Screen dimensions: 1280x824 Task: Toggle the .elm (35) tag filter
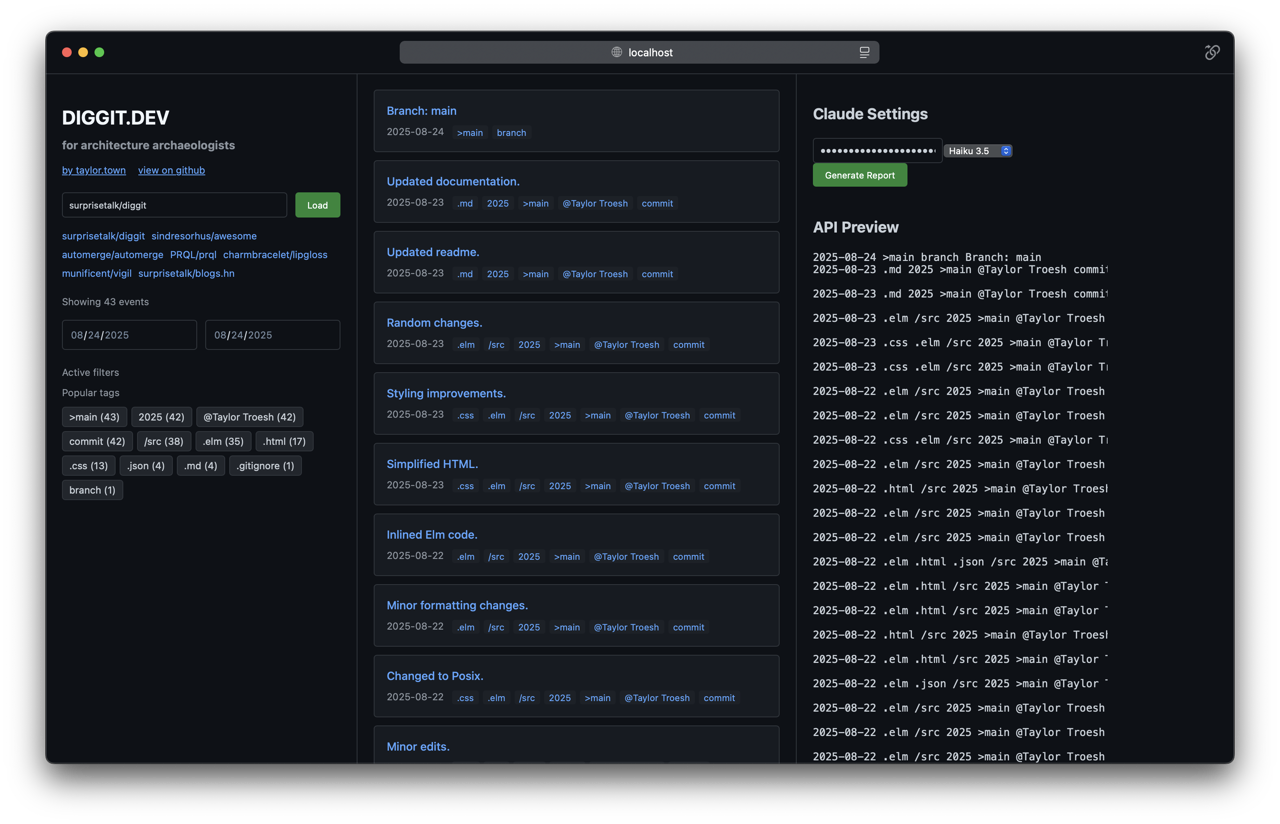[x=222, y=441]
